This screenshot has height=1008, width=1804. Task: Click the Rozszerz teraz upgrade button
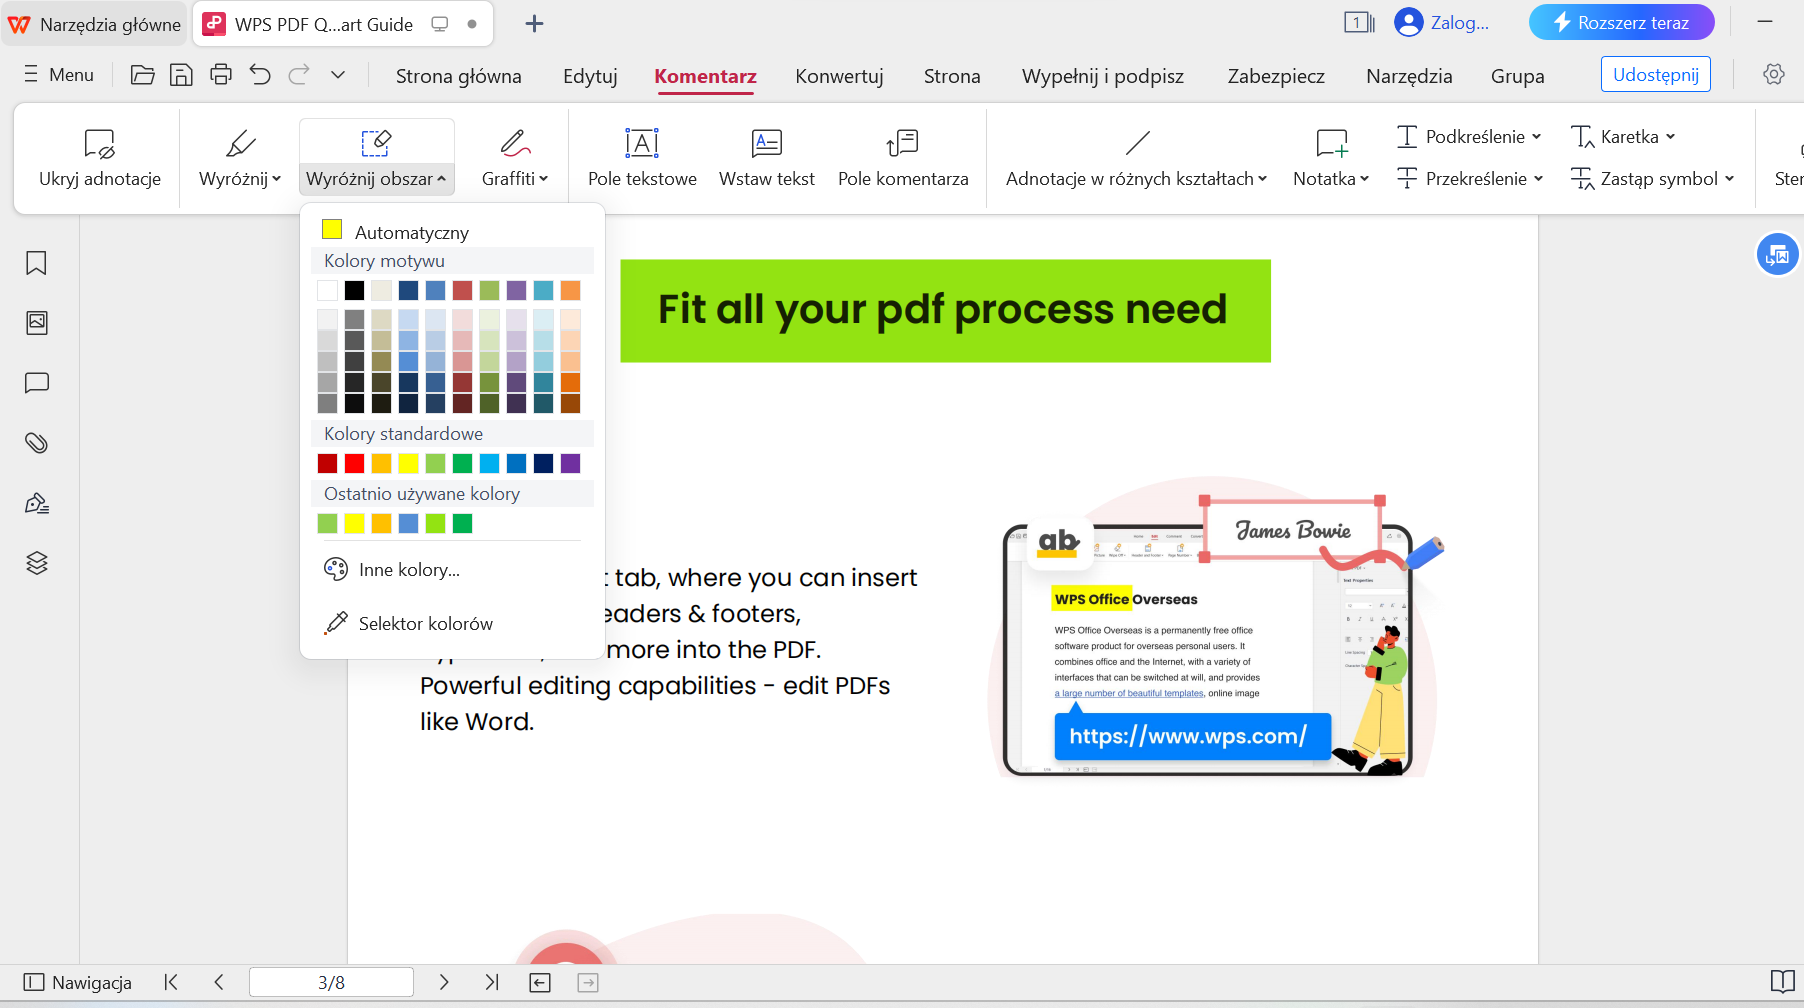point(1621,23)
